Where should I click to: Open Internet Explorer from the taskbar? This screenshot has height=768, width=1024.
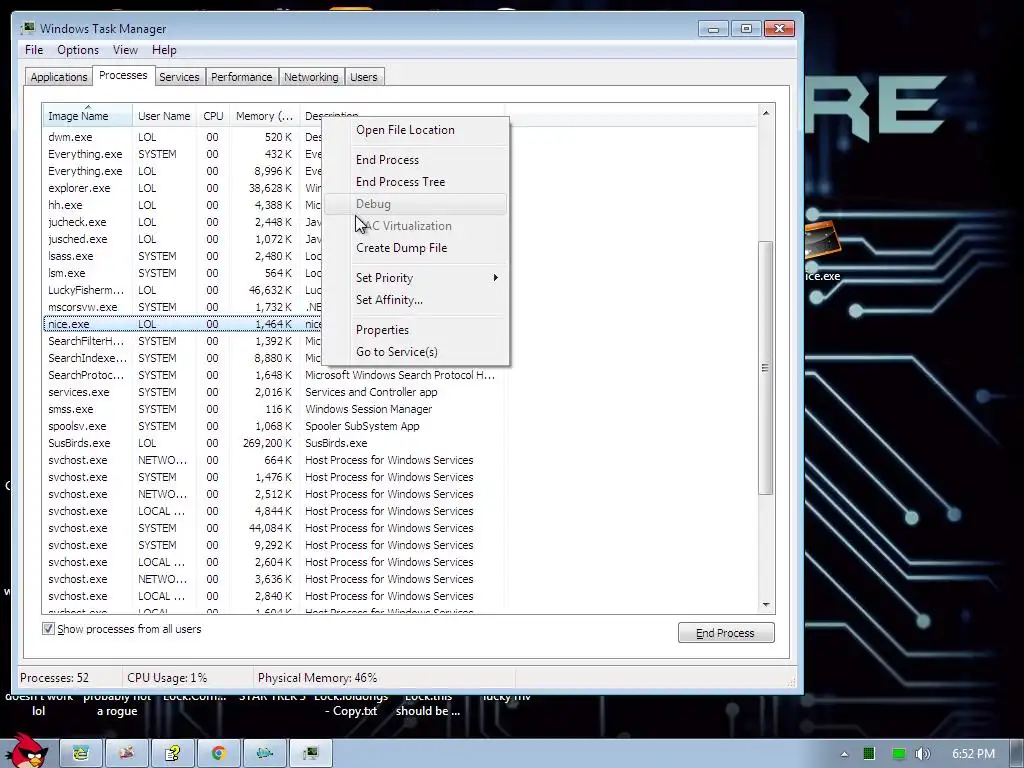point(81,753)
